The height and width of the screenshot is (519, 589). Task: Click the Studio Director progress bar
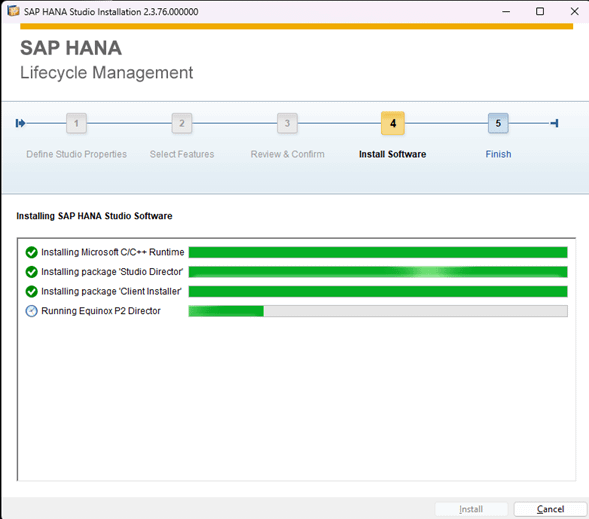tap(378, 272)
